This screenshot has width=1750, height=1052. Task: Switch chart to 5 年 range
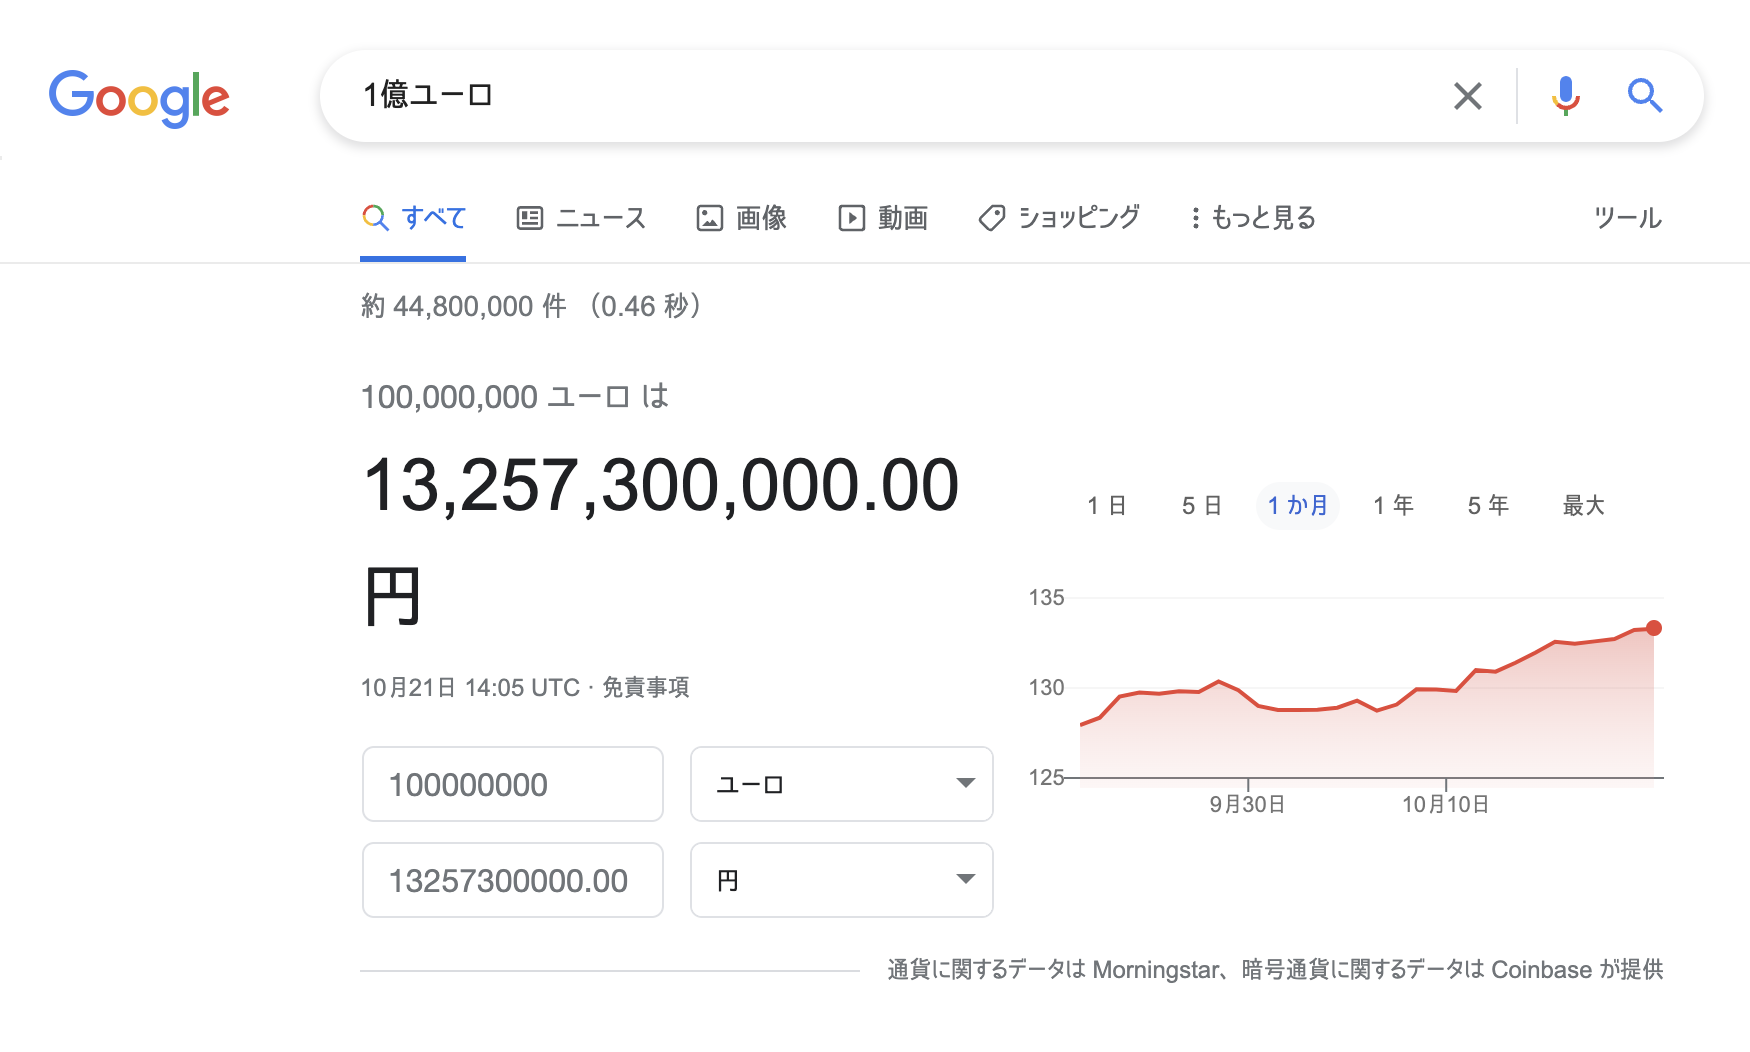[1488, 506]
